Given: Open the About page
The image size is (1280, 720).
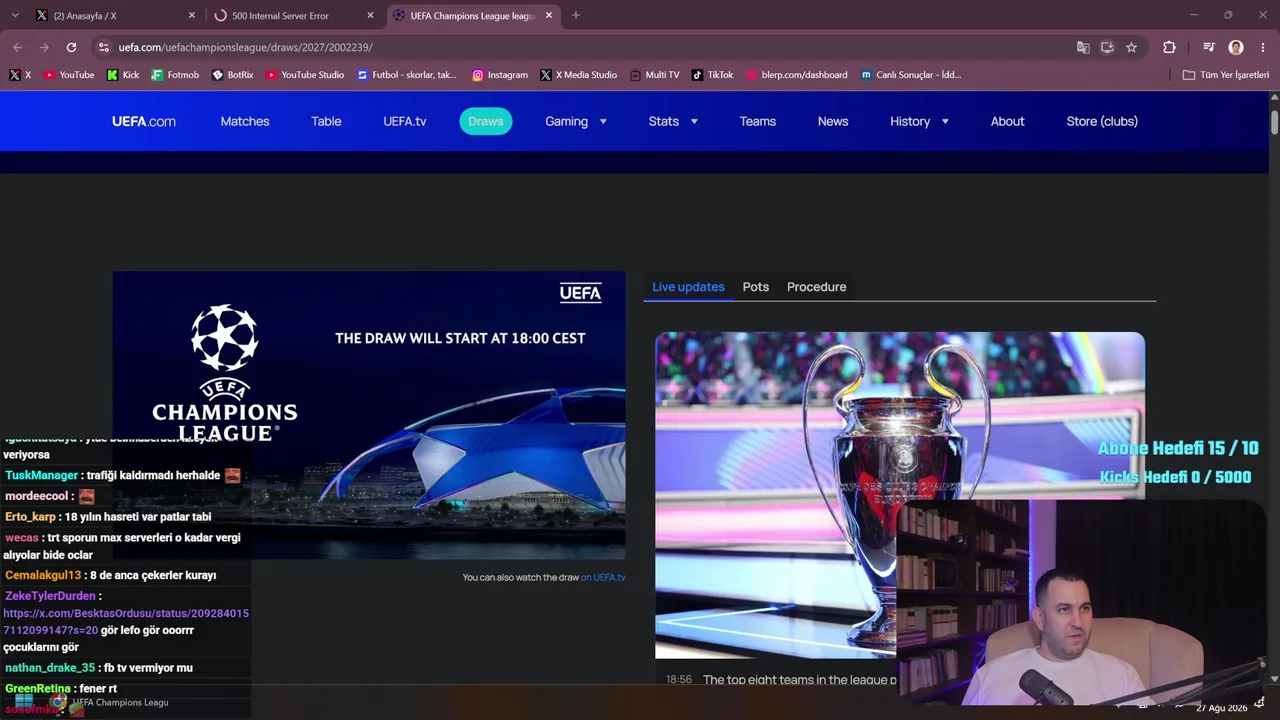Looking at the screenshot, I should point(1007,121).
